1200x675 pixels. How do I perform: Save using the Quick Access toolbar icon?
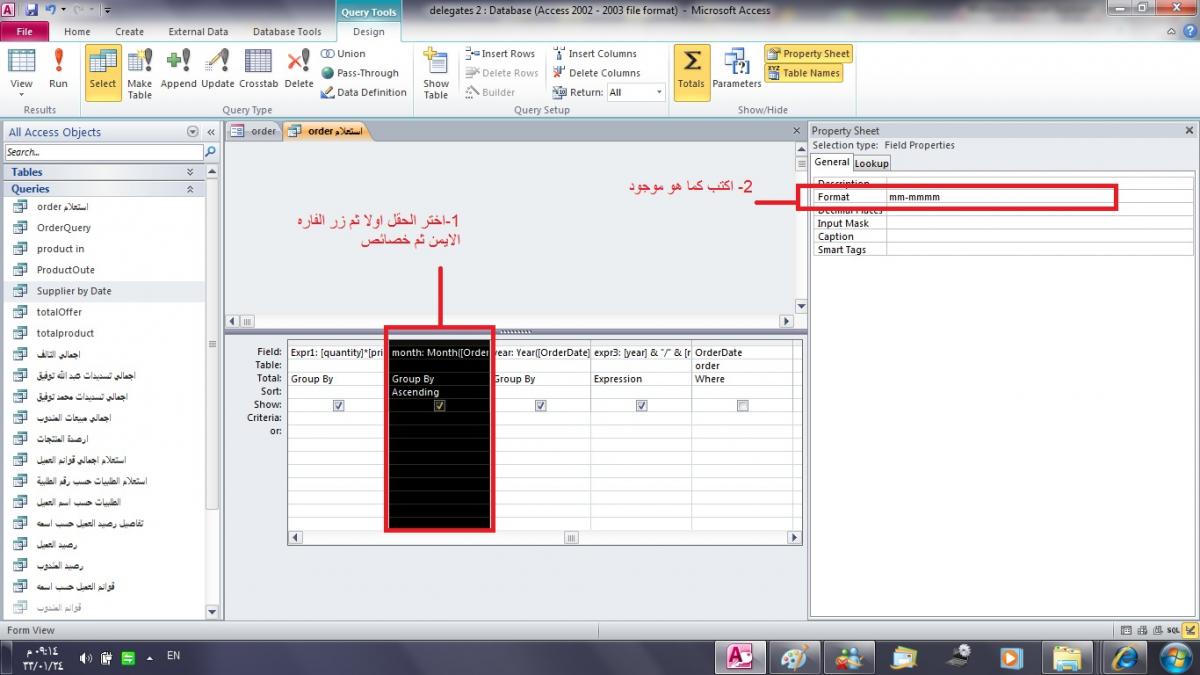click(x=32, y=10)
